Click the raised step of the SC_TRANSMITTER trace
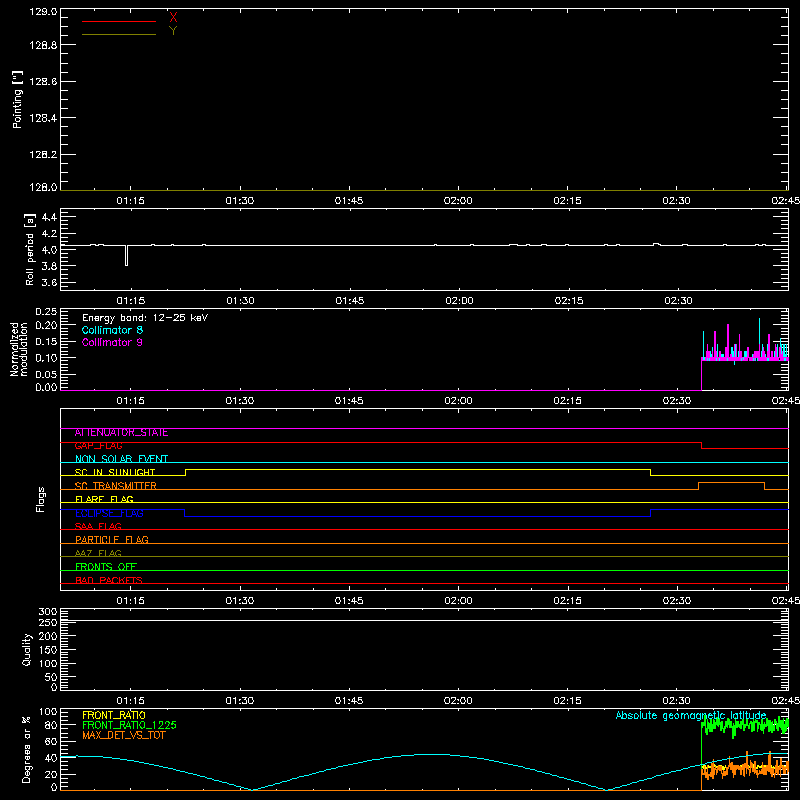The width and height of the screenshot is (800, 800). tap(731, 483)
